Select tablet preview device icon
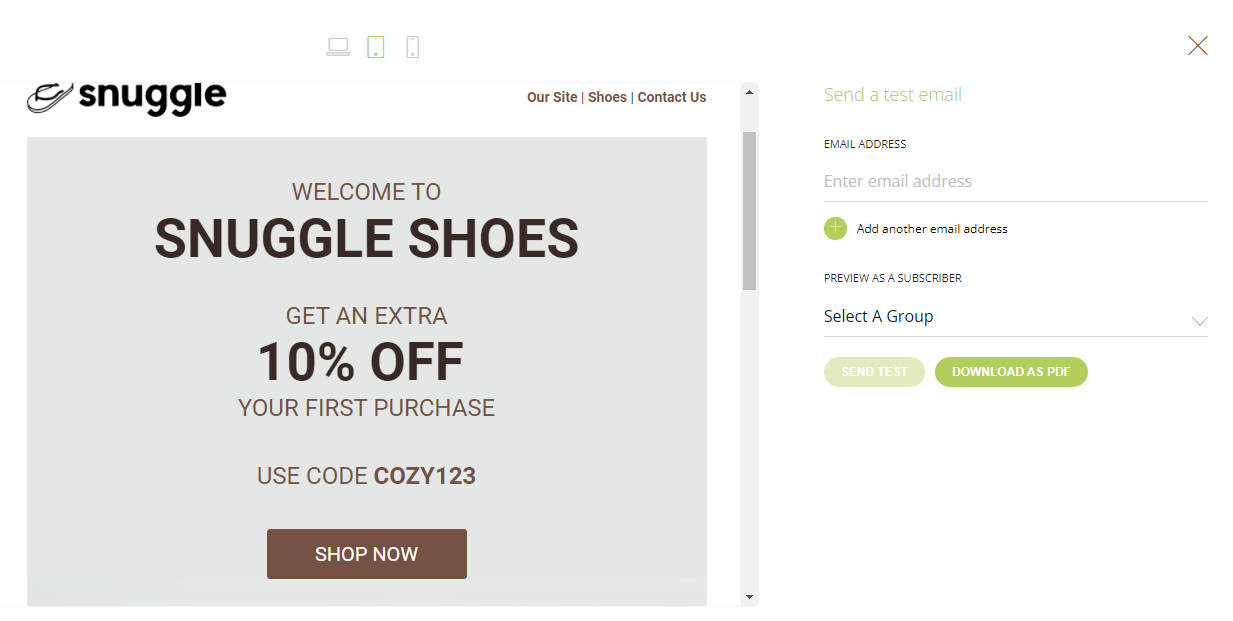 coord(376,46)
